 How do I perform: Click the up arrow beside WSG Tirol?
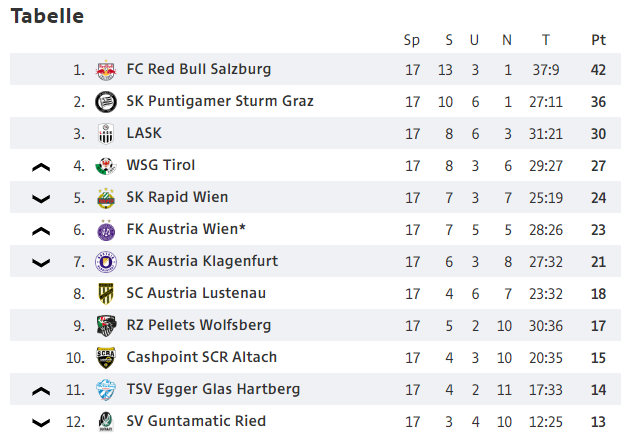click(x=41, y=167)
